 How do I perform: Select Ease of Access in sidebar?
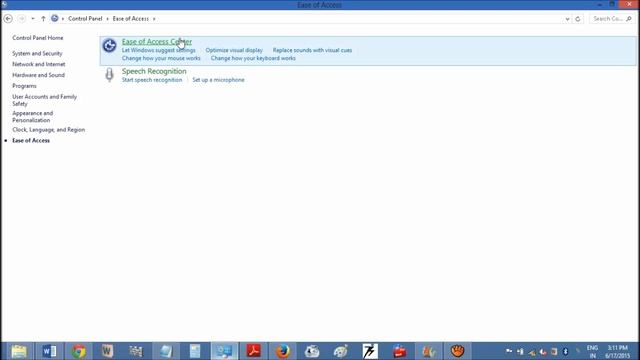[31, 140]
